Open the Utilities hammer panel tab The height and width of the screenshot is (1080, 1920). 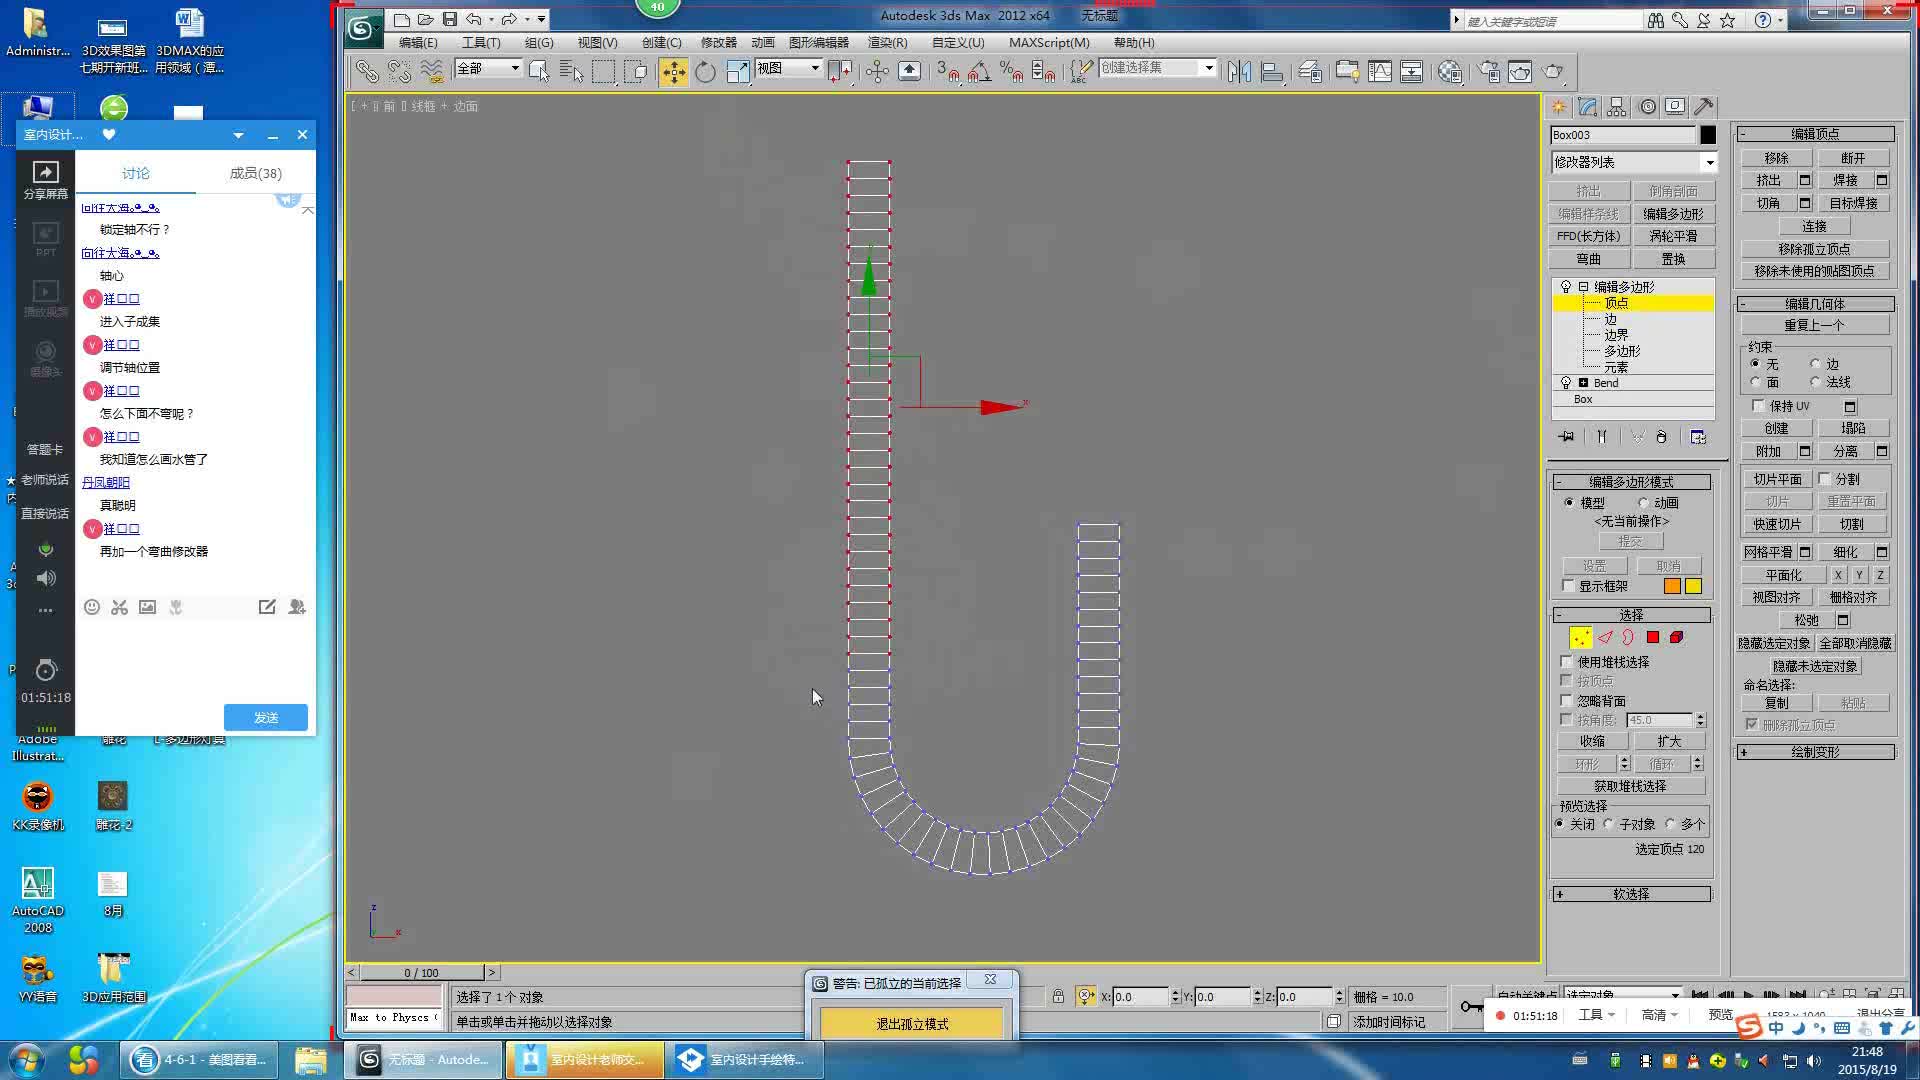coord(1704,107)
